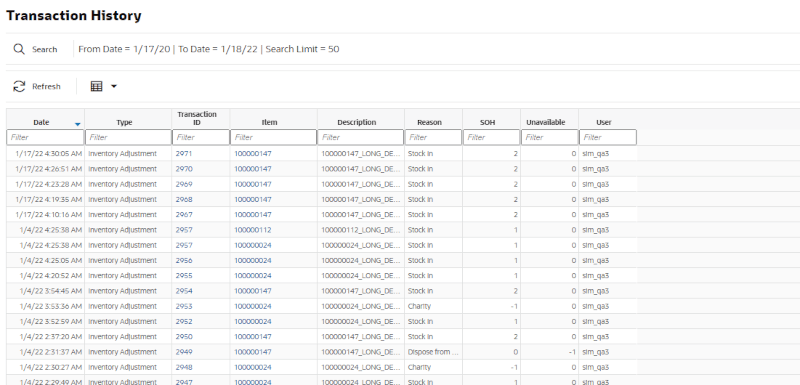
Task: Focus the Transaction ID filter field
Action: [x=201, y=137]
